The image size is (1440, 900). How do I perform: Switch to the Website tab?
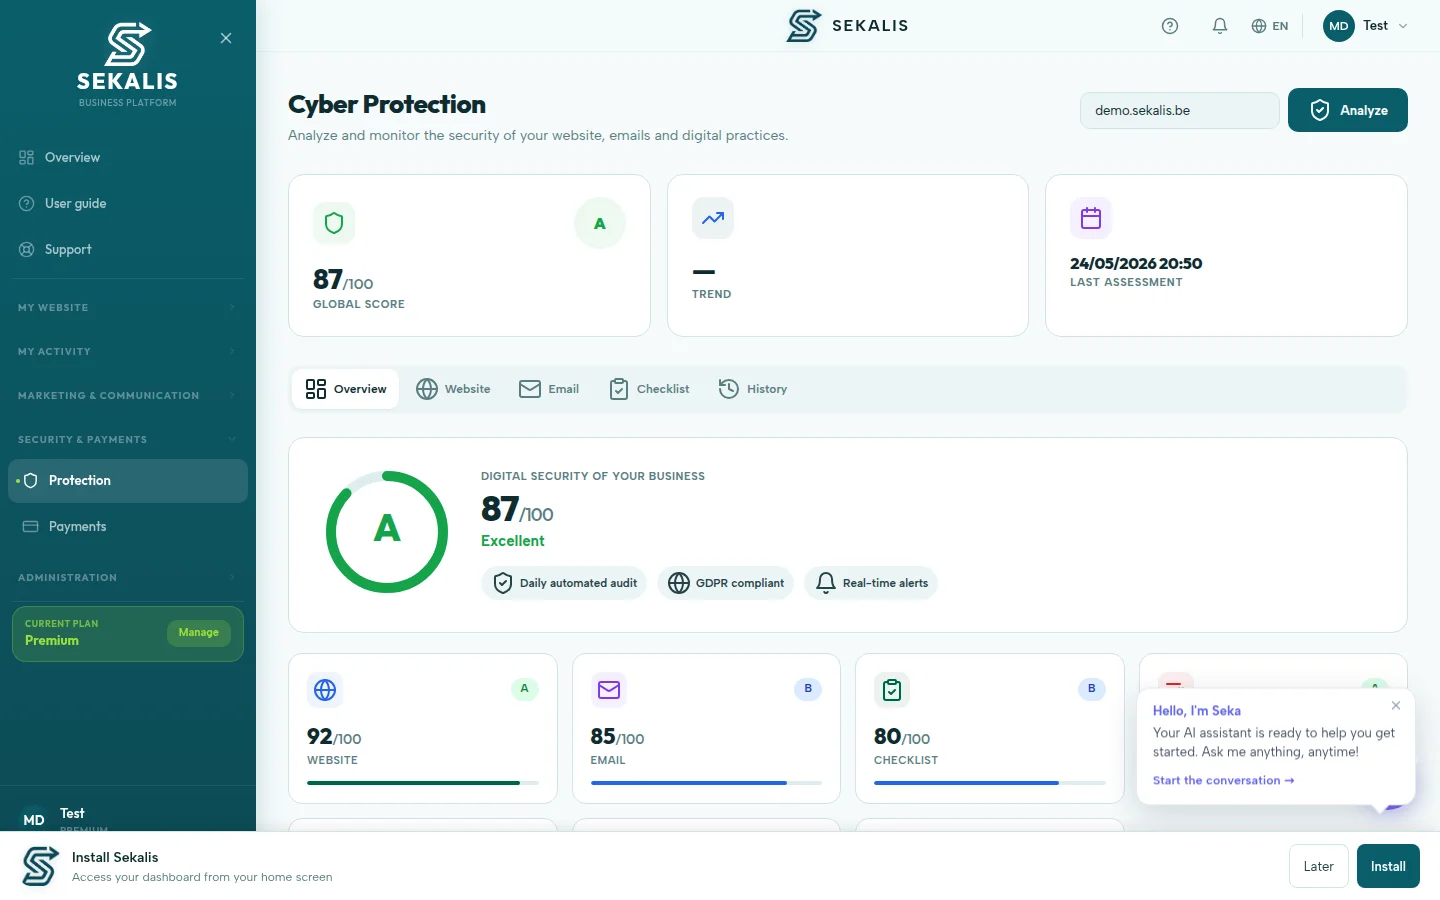[x=453, y=389]
